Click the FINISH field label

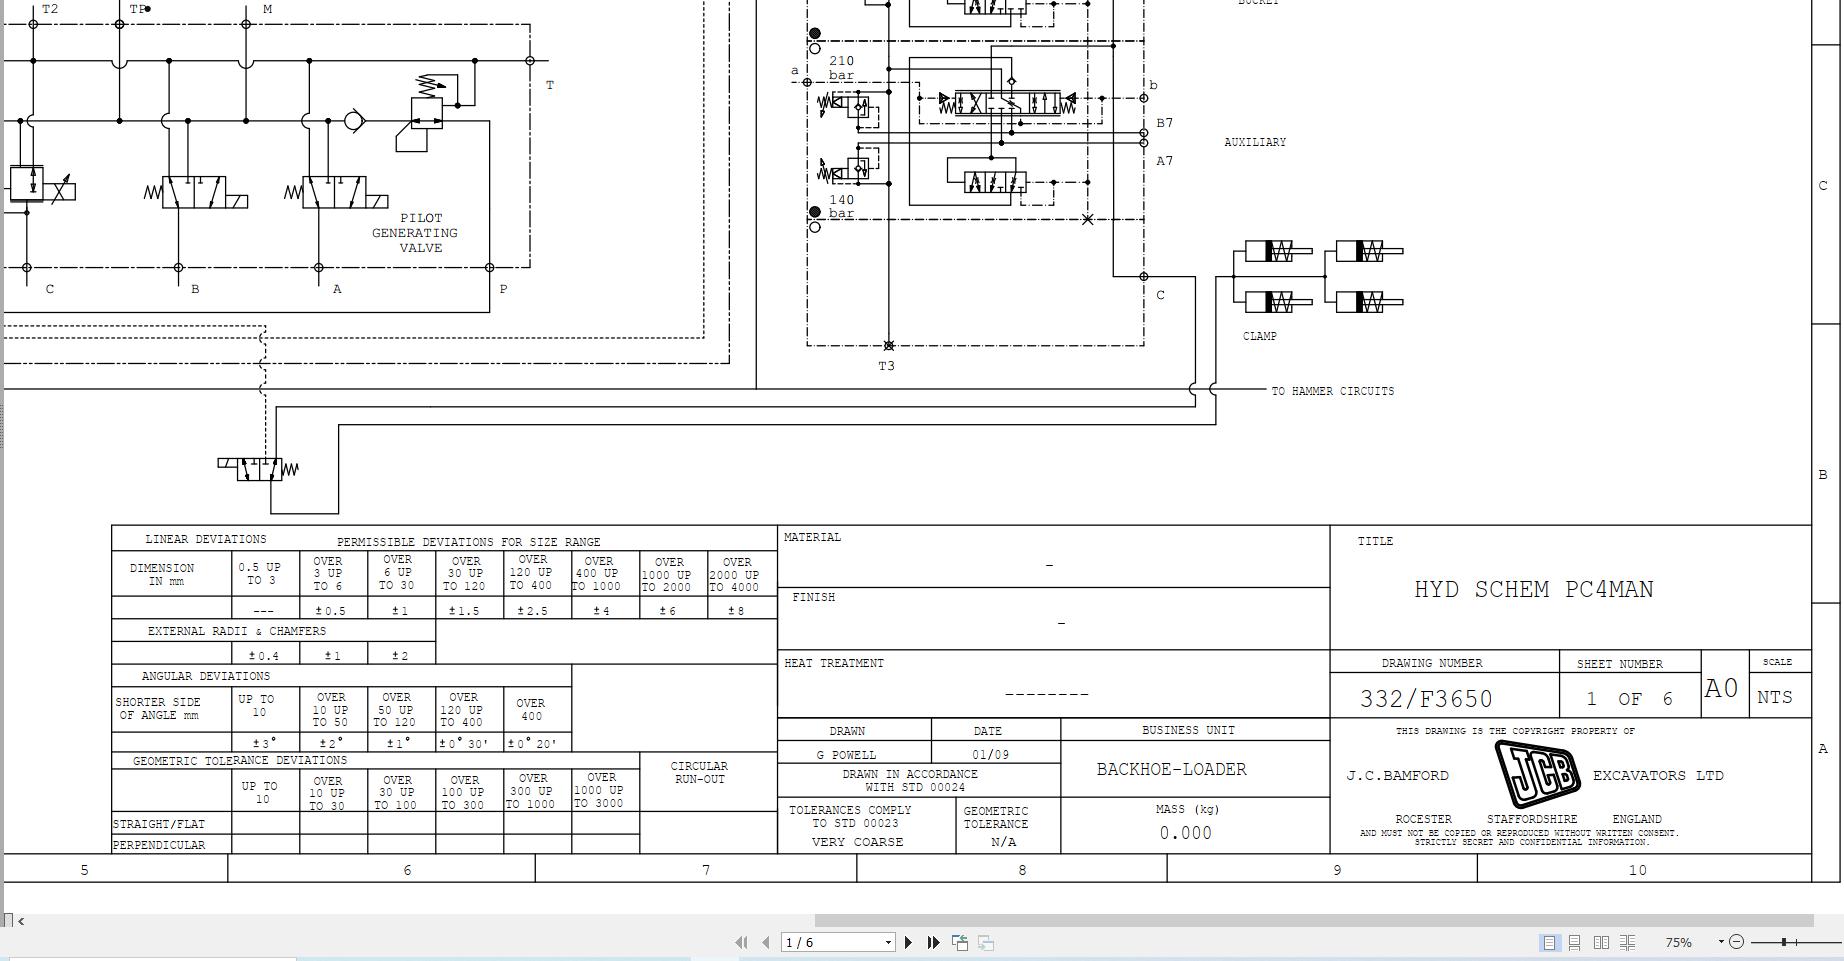coord(814,597)
